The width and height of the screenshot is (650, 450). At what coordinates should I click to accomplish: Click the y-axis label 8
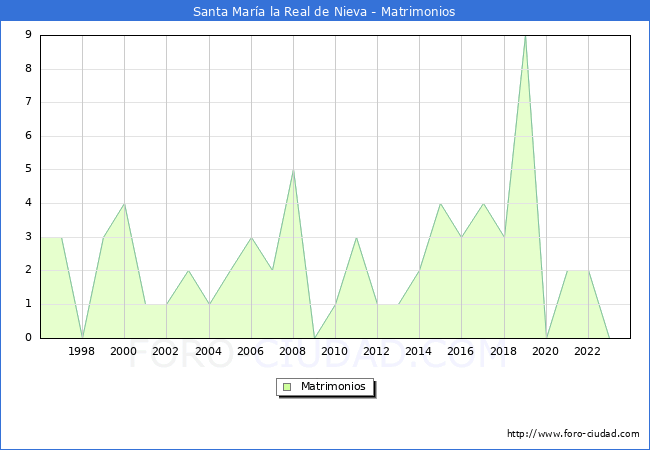coord(29,68)
